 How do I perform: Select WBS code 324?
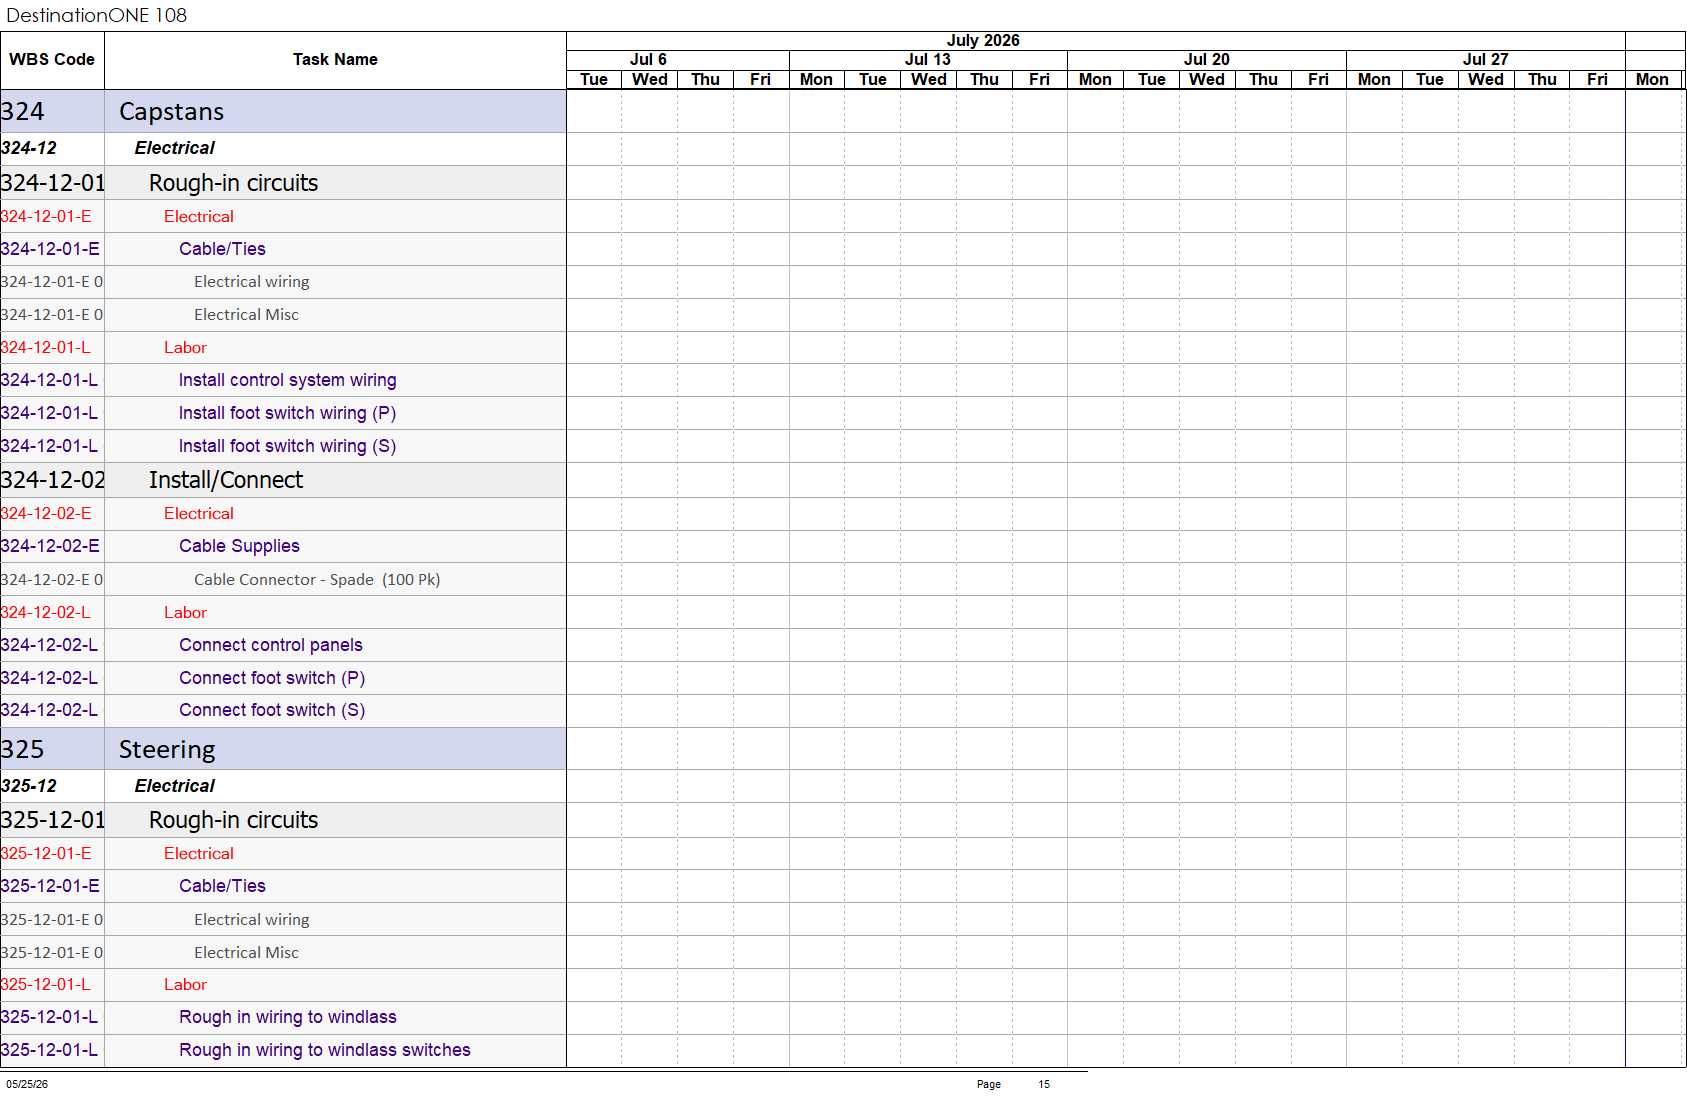click(23, 111)
